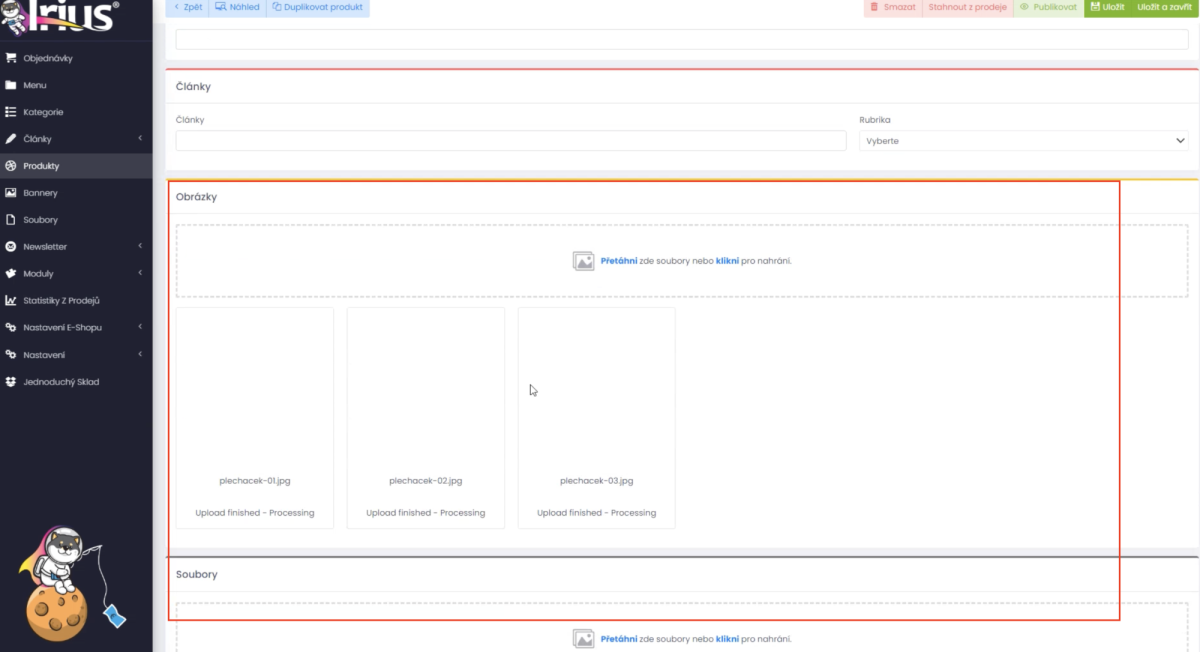This screenshot has width=1200, height=652.
Task: Click 'Upload finished - Processing' under plechacek-03.jpg
Action: pyautogui.click(x=597, y=513)
